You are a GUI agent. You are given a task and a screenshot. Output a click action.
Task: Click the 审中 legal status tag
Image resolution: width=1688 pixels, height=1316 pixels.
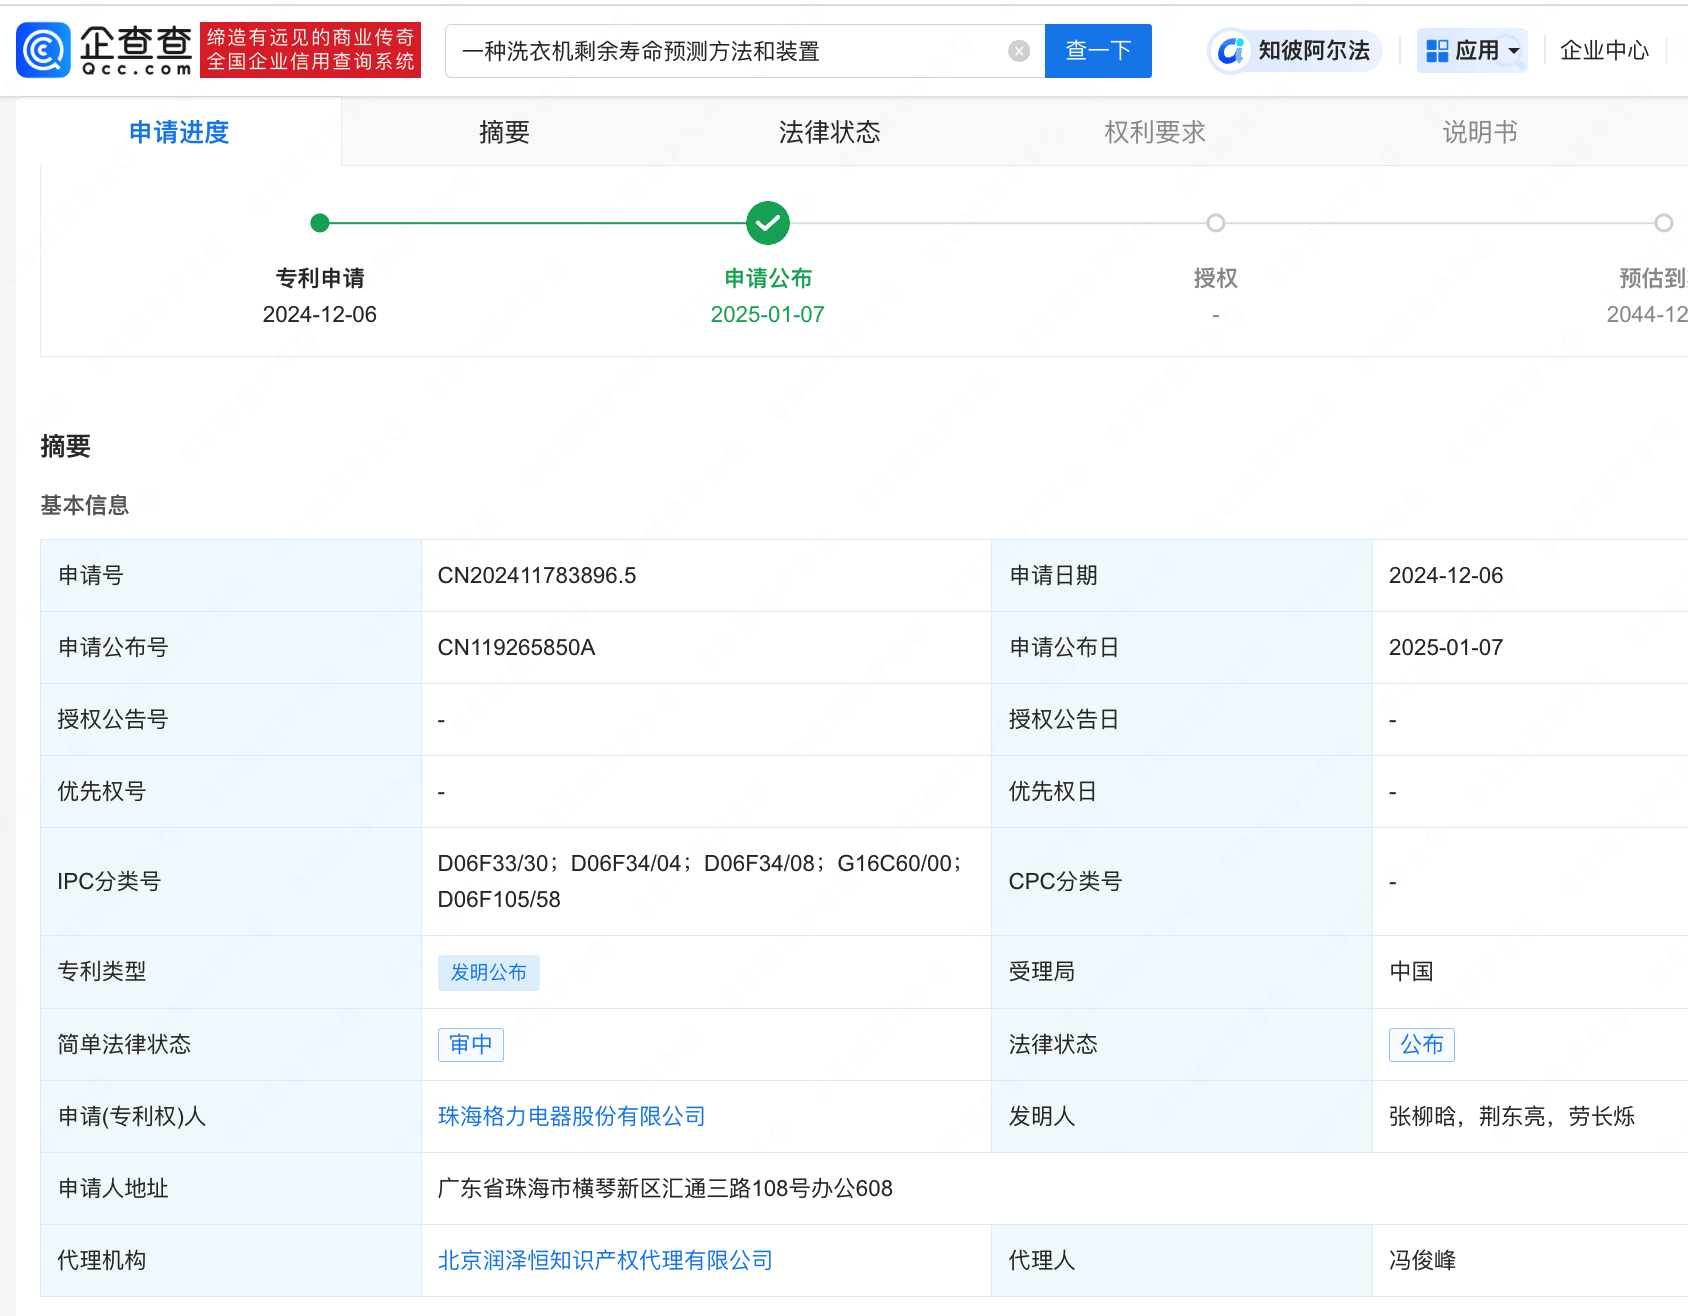click(470, 1044)
